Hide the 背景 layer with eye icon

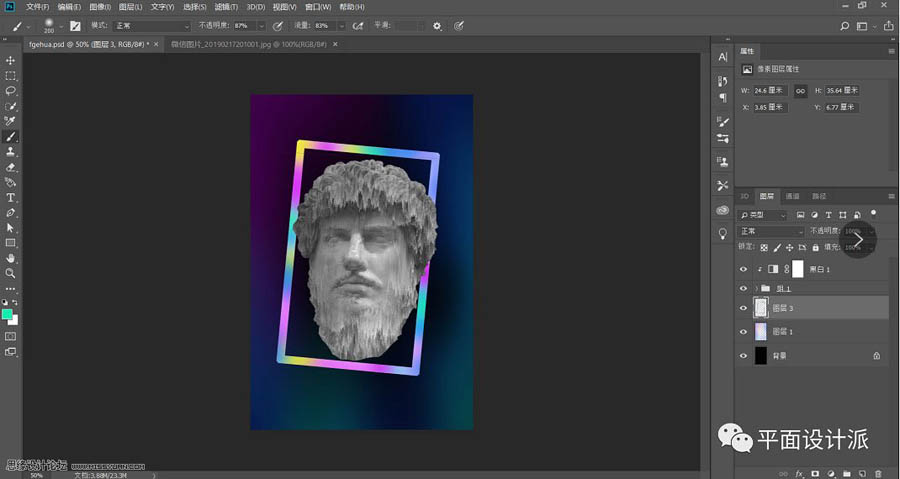click(743, 355)
